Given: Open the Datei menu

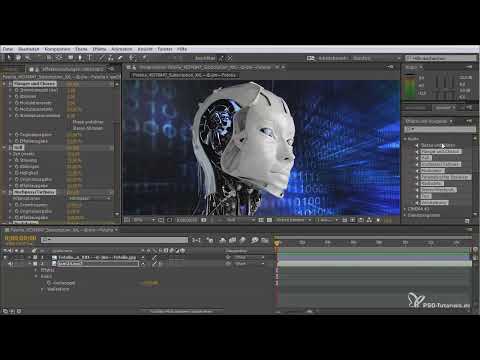Looking at the screenshot, I should (8, 49).
